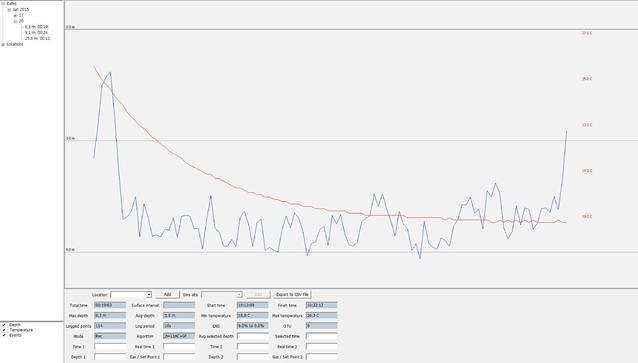Image resolution: width=638 pixels, height=363 pixels.
Task: Collapse day 20 tree node
Action: point(15,21)
